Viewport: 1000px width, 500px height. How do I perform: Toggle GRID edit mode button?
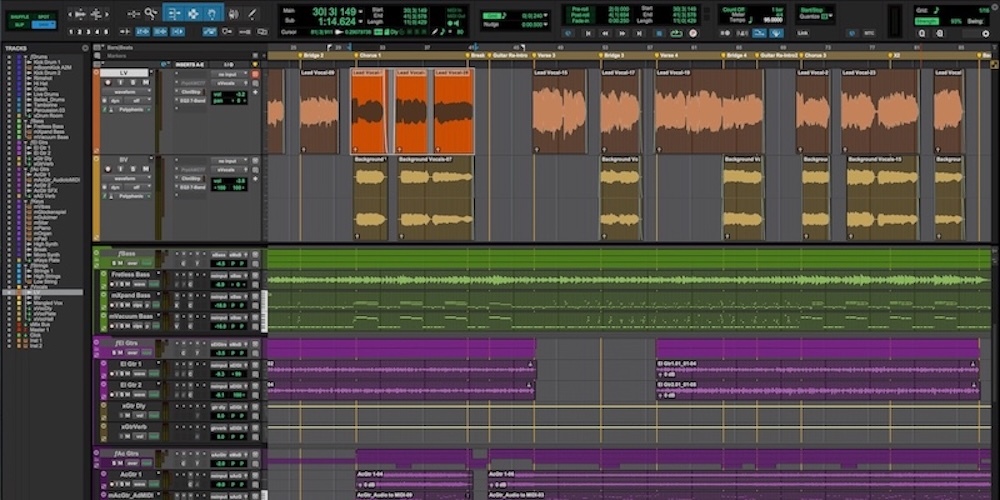(x=43, y=24)
